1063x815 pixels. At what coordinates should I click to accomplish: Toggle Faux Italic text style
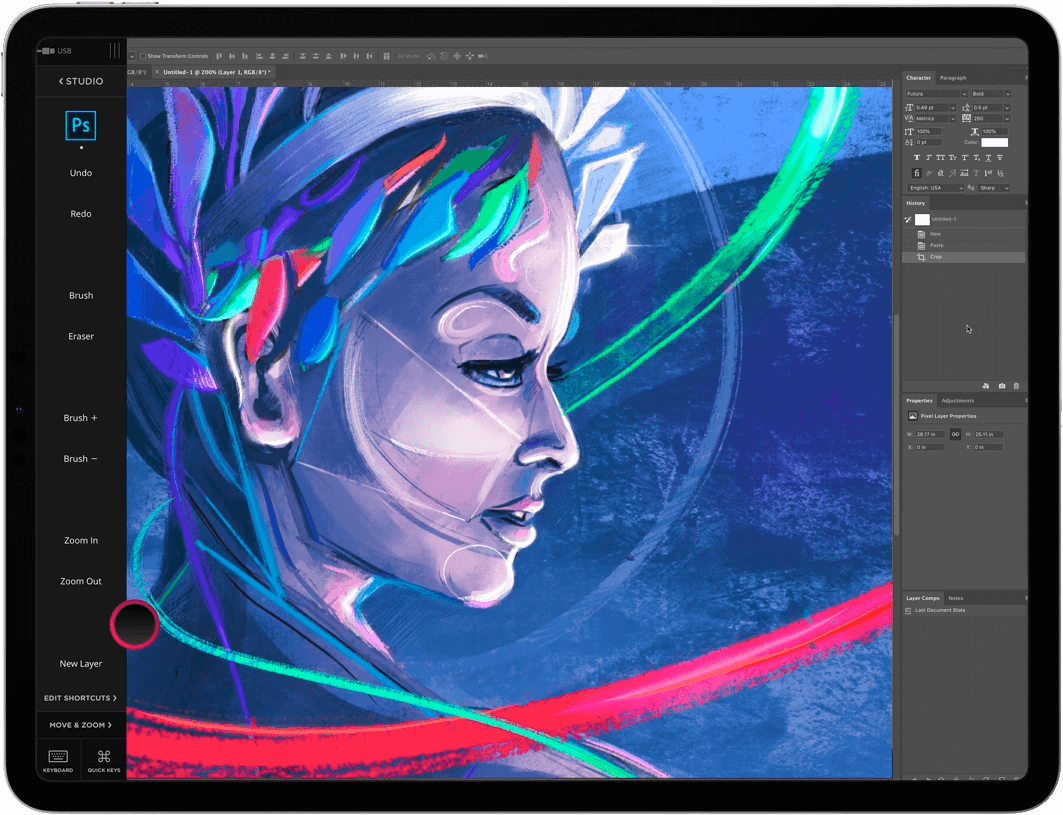pos(929,157)
